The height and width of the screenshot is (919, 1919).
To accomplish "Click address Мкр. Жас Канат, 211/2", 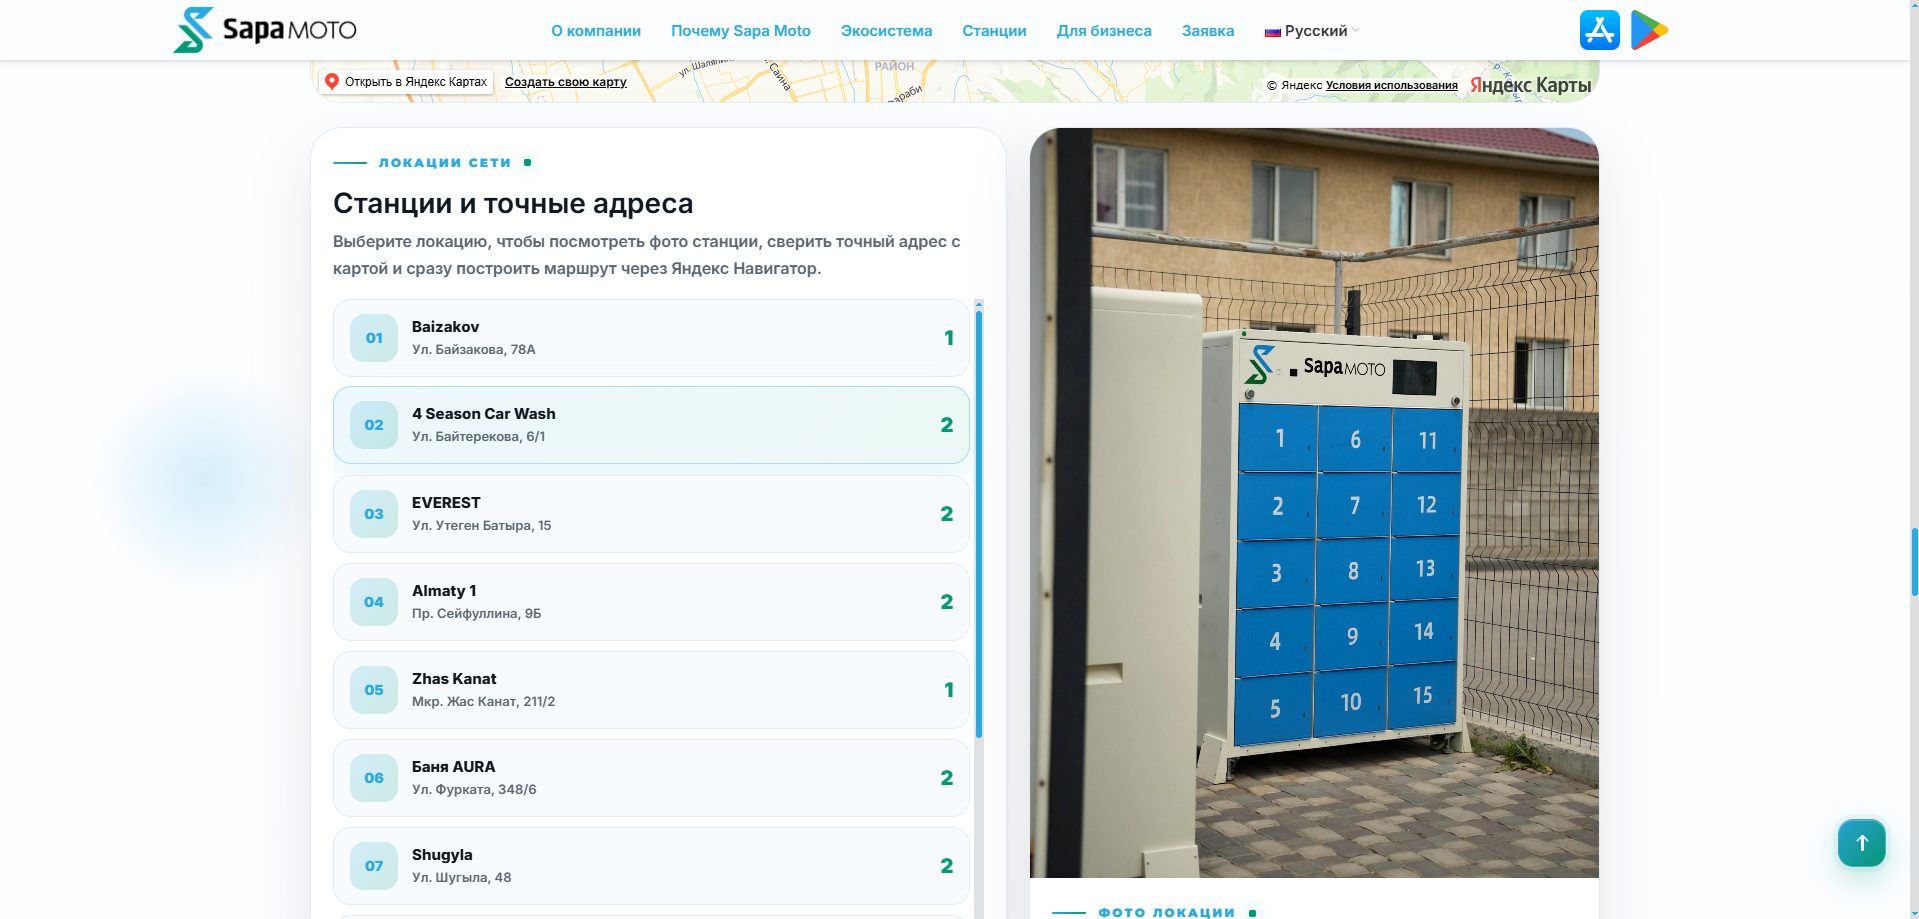I will 483,702.
